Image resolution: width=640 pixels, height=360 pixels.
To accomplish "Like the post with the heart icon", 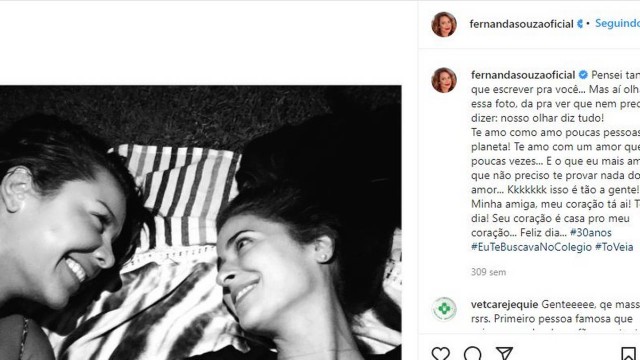I will point(441,353).
